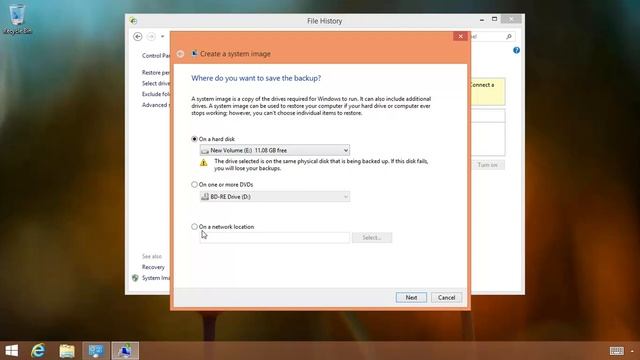
Task: Click the wizard's back arrow icon
Action: (x=180, y=54)
